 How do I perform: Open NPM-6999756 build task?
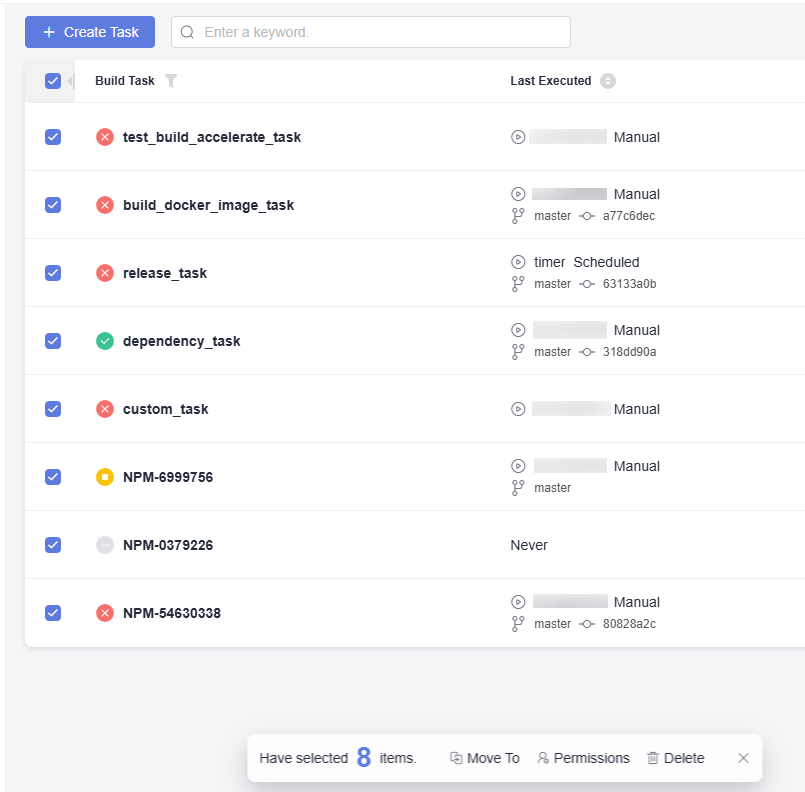point(168,477)
